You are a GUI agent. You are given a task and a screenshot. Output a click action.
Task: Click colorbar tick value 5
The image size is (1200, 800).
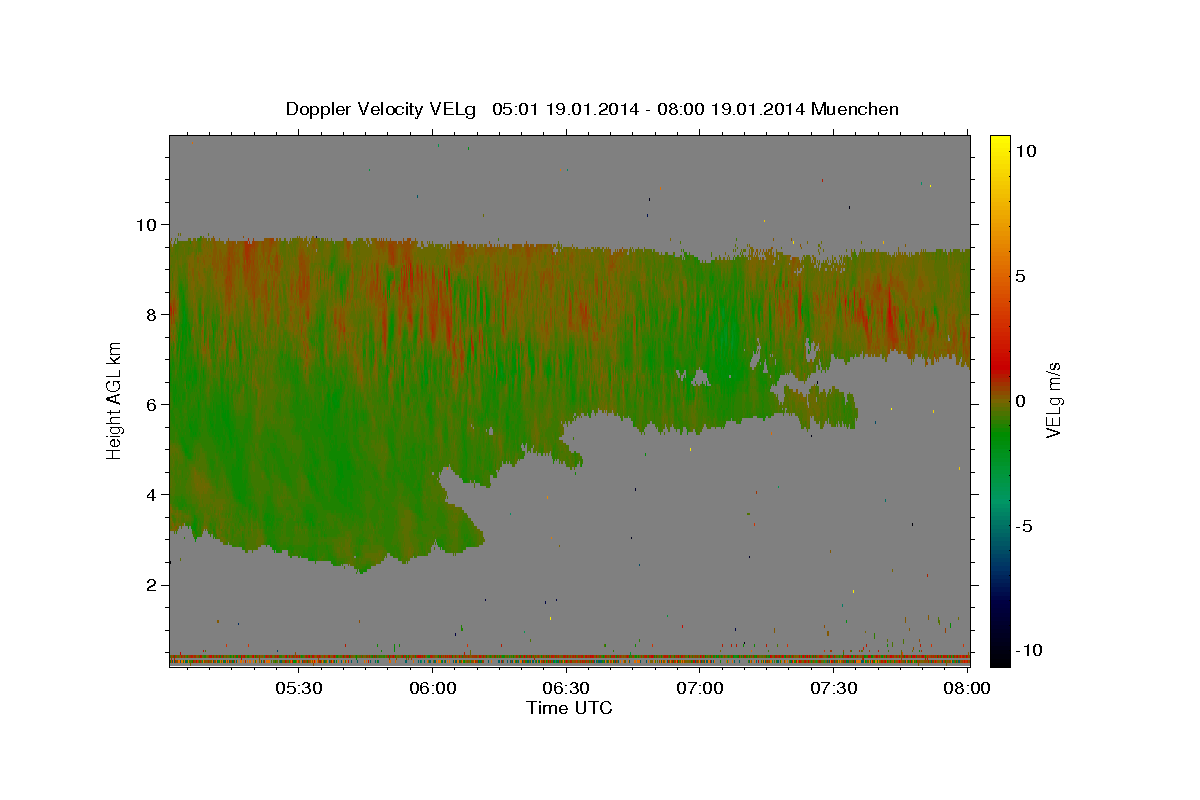point(1020,276)
